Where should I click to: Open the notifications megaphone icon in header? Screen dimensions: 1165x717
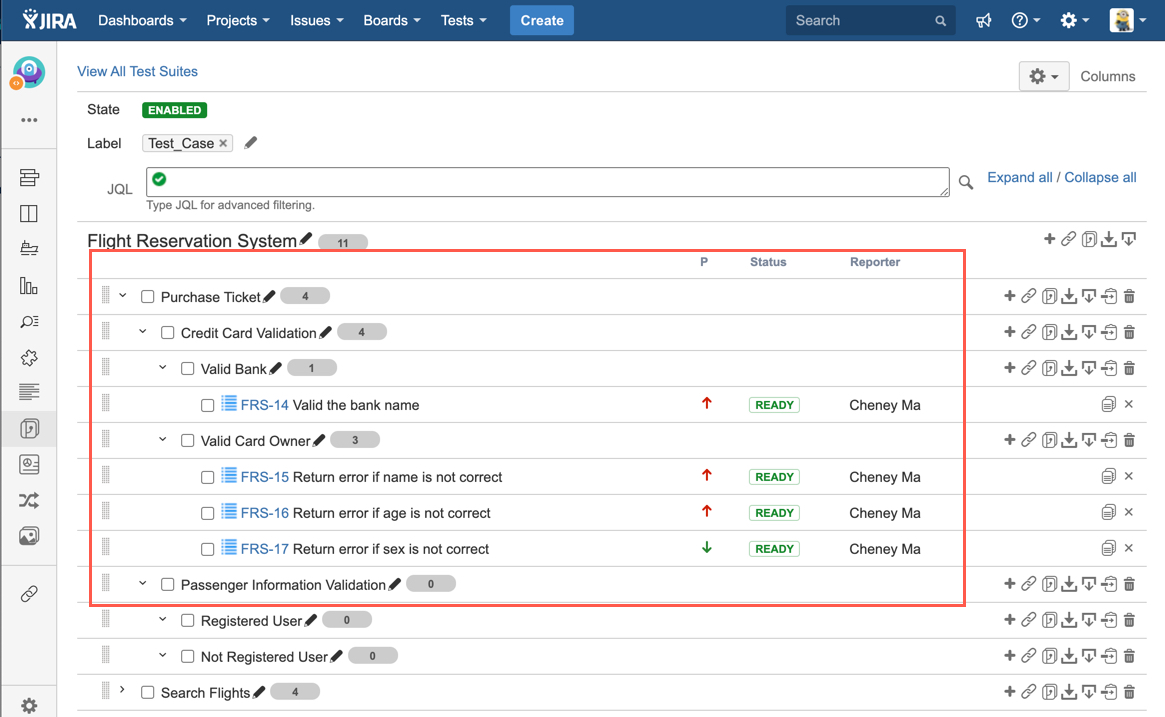(984, 21)
